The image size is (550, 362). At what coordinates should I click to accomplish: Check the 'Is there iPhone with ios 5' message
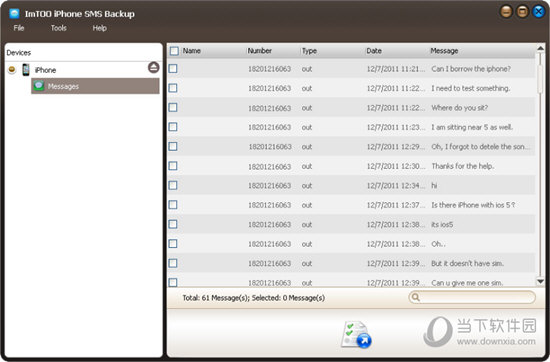tap(173, 205)
